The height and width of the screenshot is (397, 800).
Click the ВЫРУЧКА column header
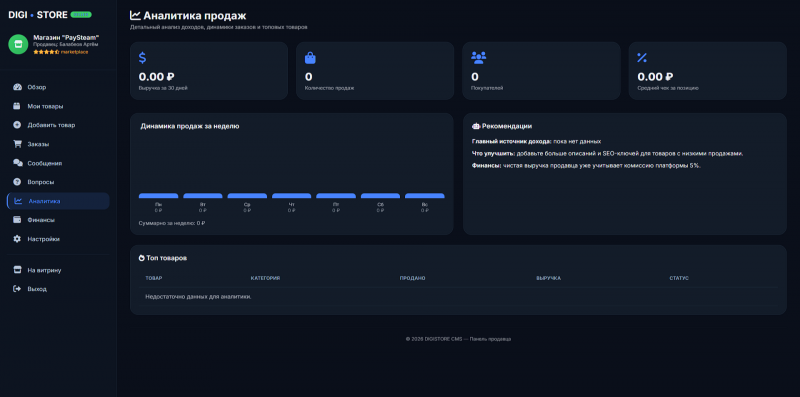[x=548, y=278]
